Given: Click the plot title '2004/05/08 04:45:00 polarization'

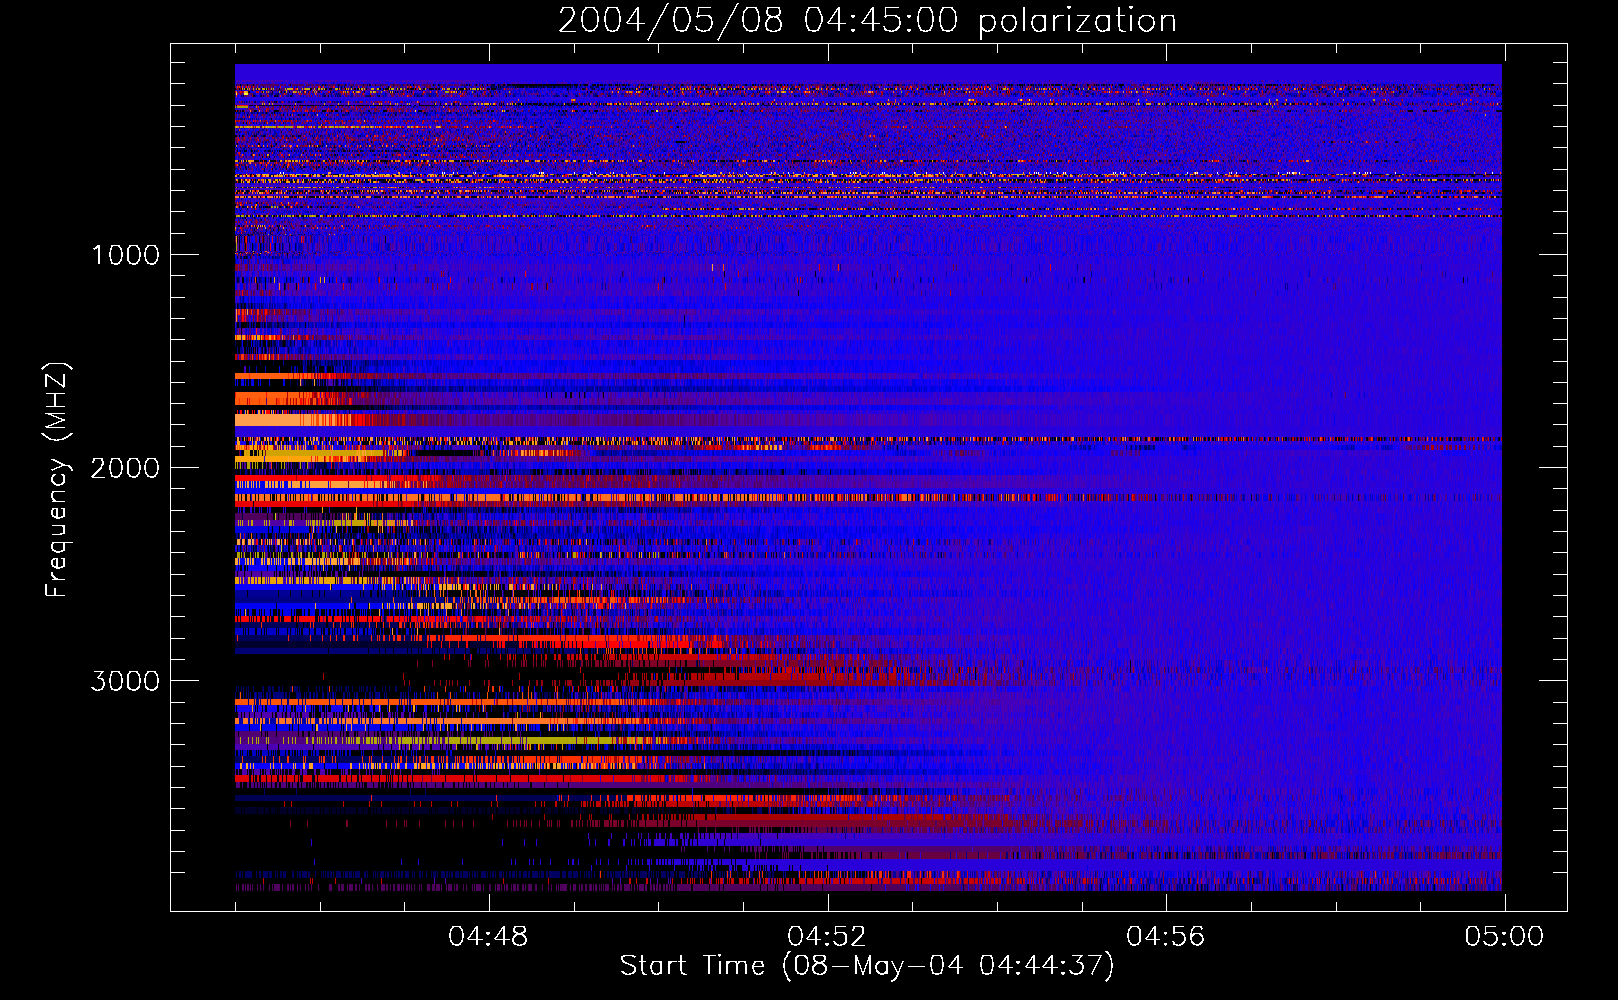Looking at the screenshot, I should tap(867, 21).
